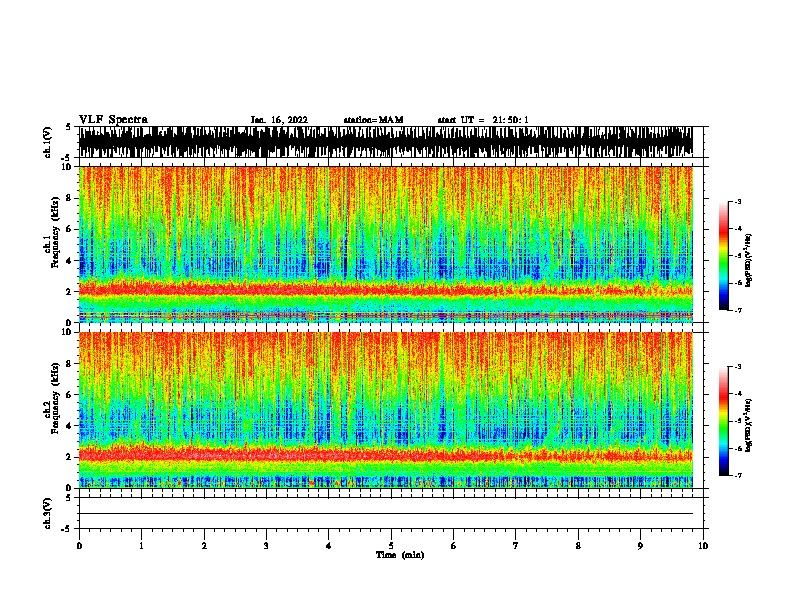Viewport: 792px width, 612px height.
Task: Click "-7" on the ch.2 color scale
Action: (x=738, y=475)
